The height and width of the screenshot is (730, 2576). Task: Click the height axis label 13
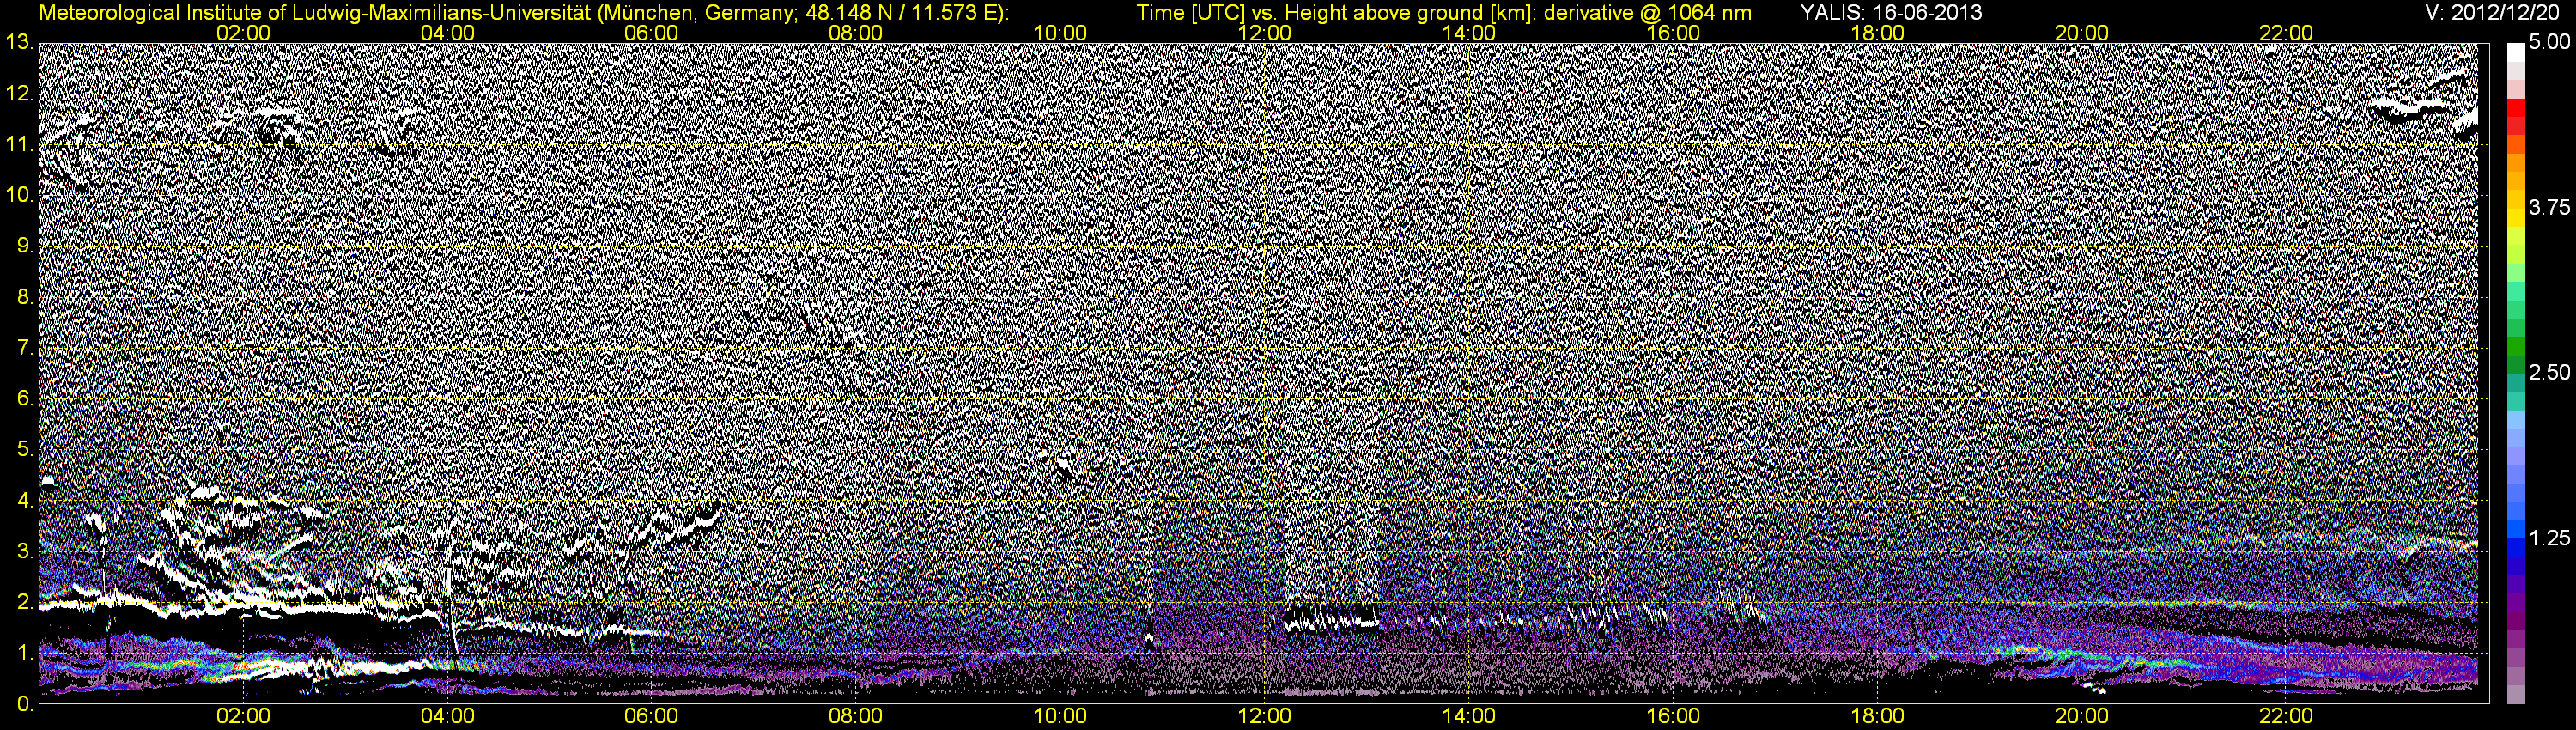[x=18, y=42]
